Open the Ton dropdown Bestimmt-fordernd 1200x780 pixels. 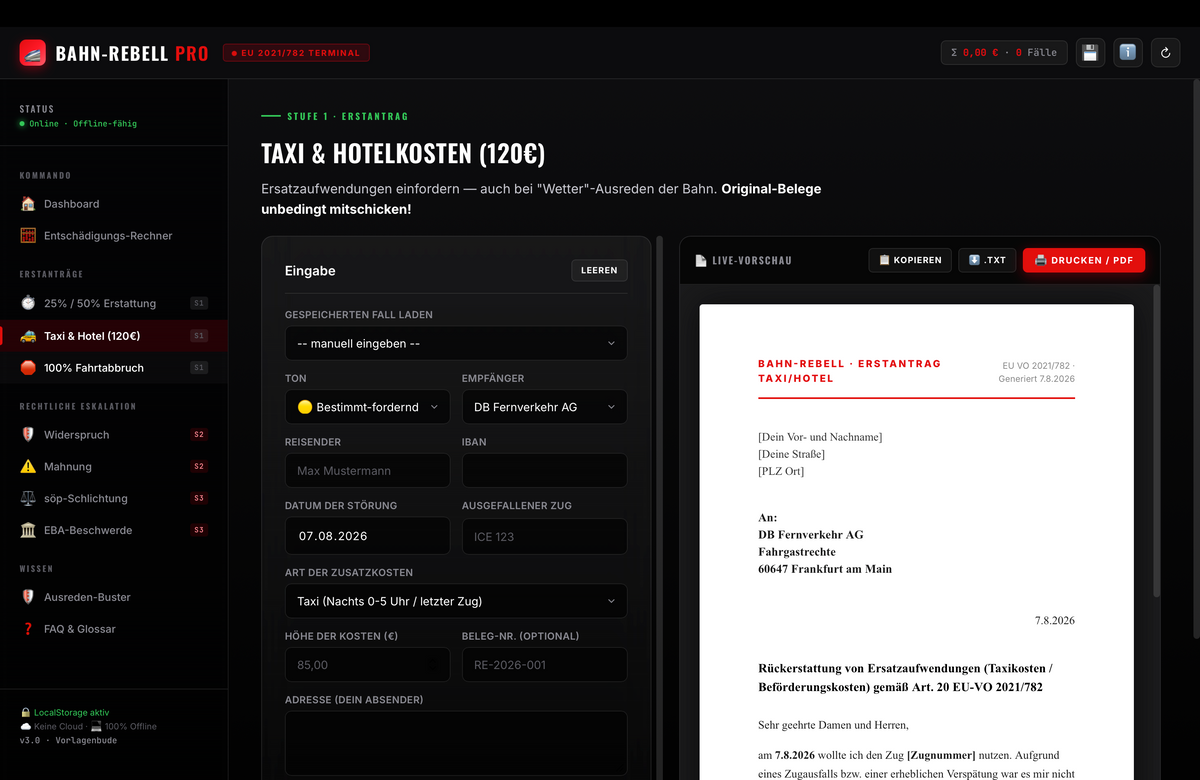367,407
